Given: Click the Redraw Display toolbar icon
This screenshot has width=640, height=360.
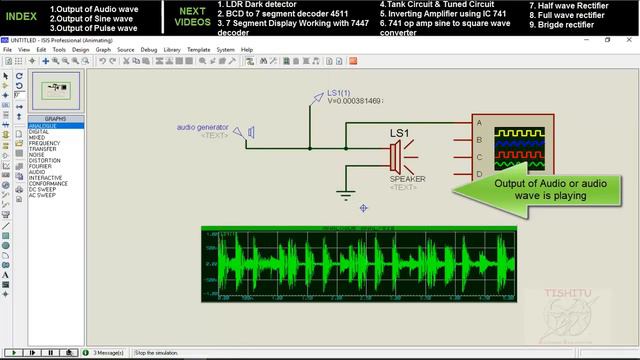Looking at the screenshot, I should tap(9, 61).
